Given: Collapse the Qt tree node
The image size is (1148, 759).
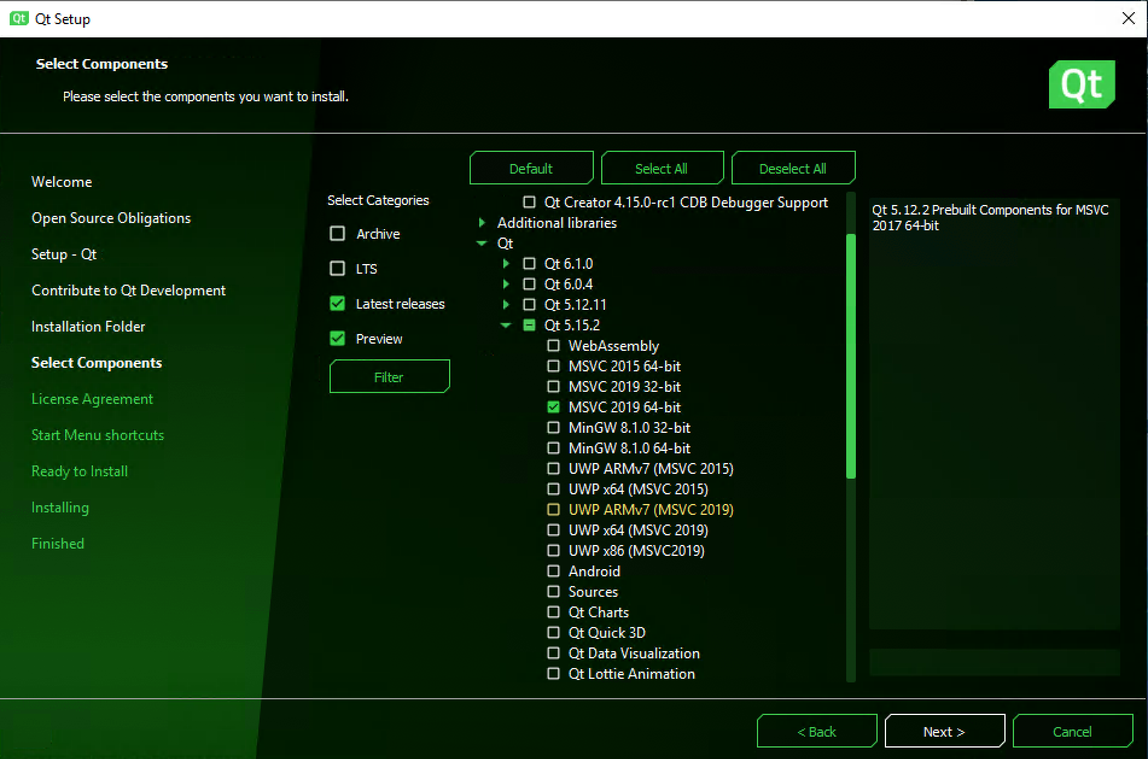Looking at the screenshot, I should (x=482, y=243).
